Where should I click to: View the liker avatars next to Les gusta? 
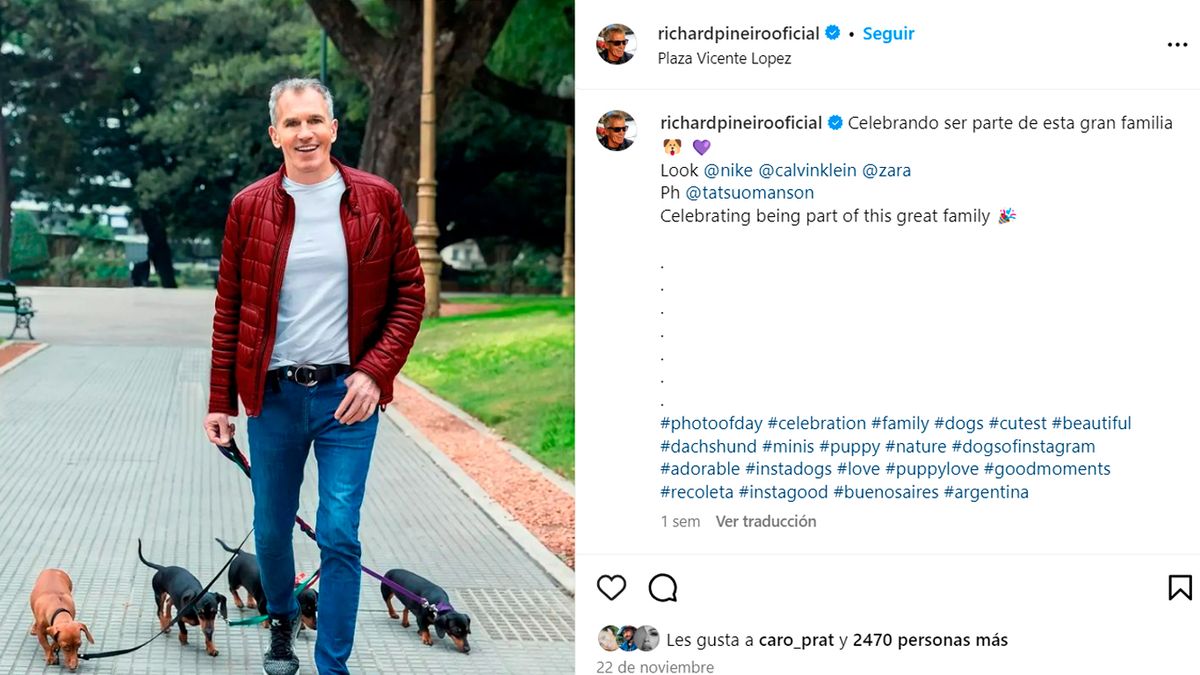[629, 639]
